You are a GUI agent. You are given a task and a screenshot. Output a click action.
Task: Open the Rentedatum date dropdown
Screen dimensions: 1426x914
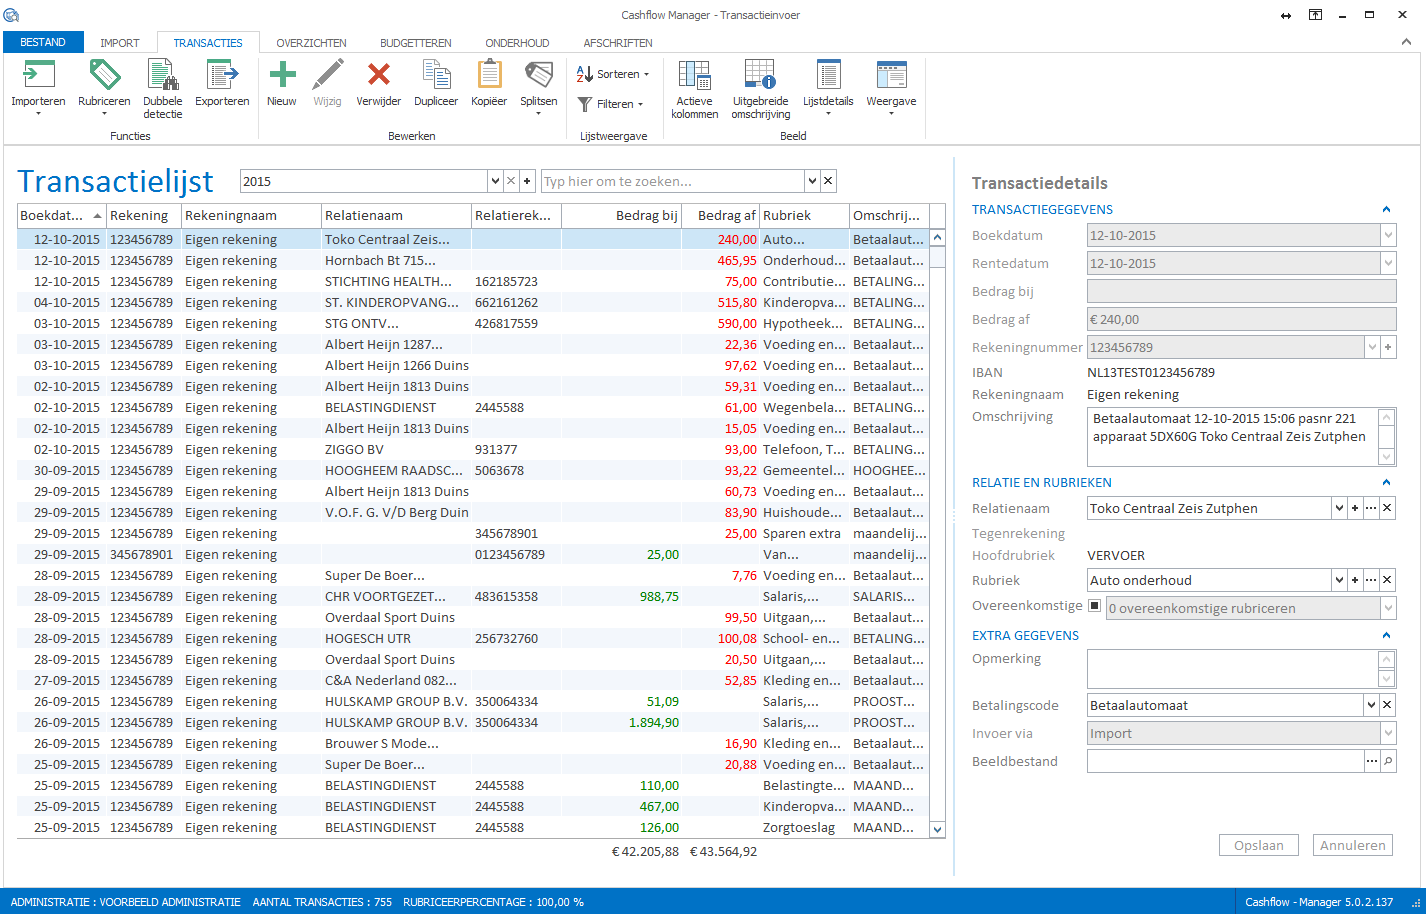point(1388,263)
